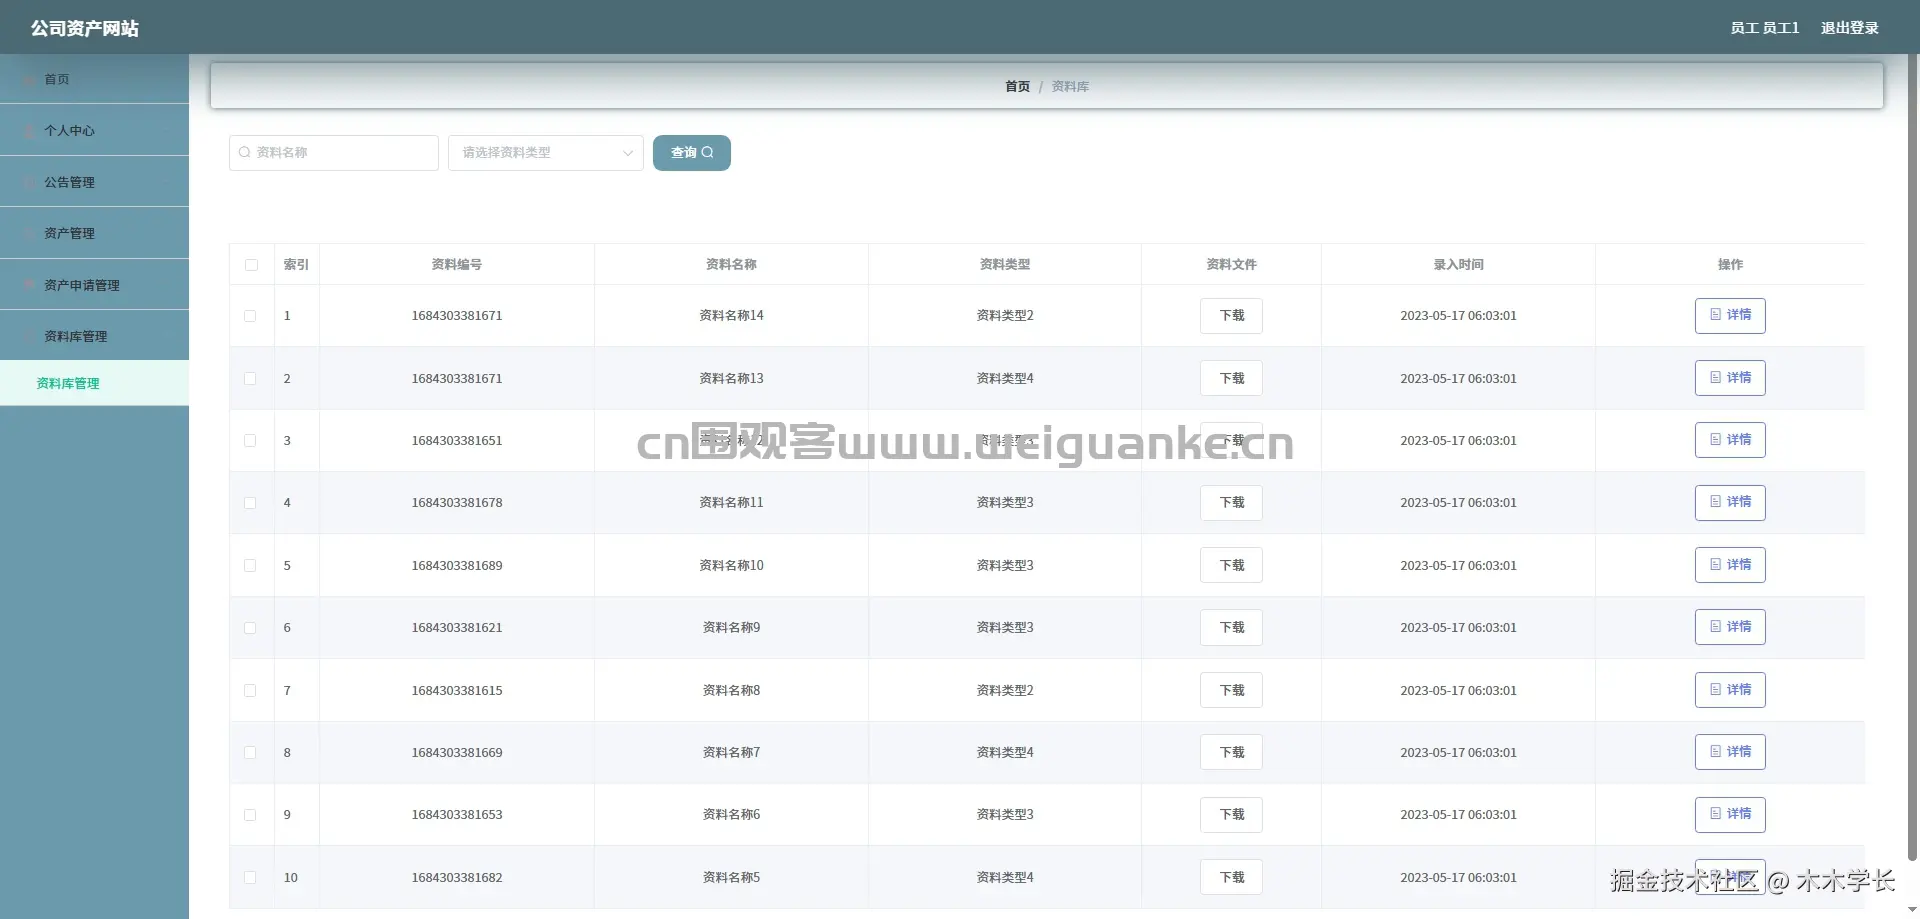The height and width of the screenshot is (919, 1920).
Task: Download the file for 资料名称11
Action: tap(1231, 503)
